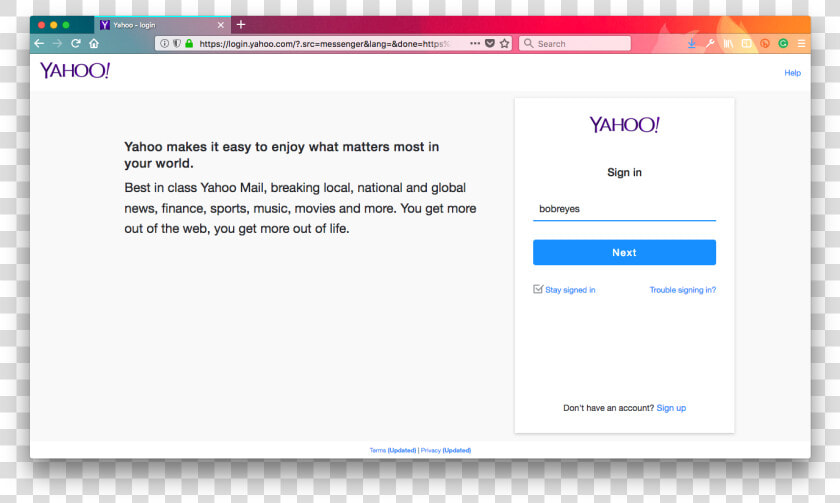
Task: Click the Sign in heading text
Action: coord(624,172)
